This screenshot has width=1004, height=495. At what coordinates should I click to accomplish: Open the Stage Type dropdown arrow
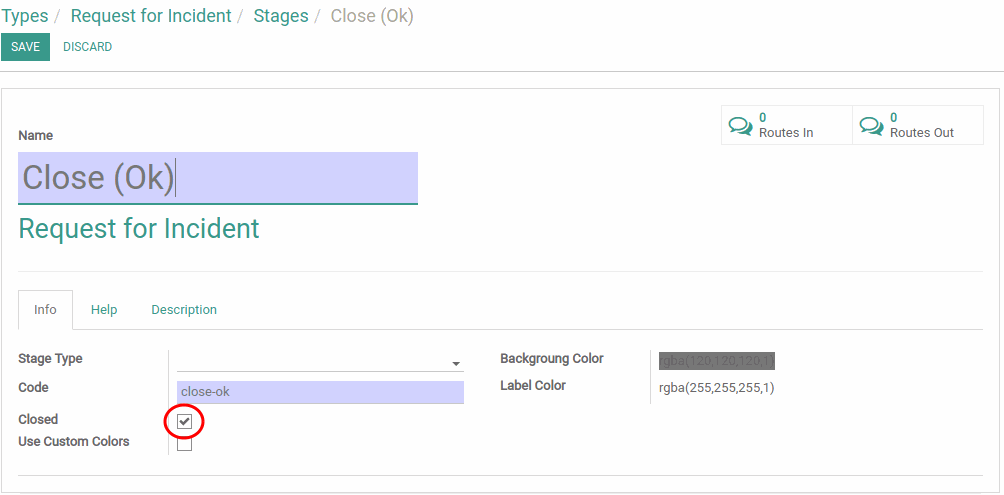coord(456,364)
